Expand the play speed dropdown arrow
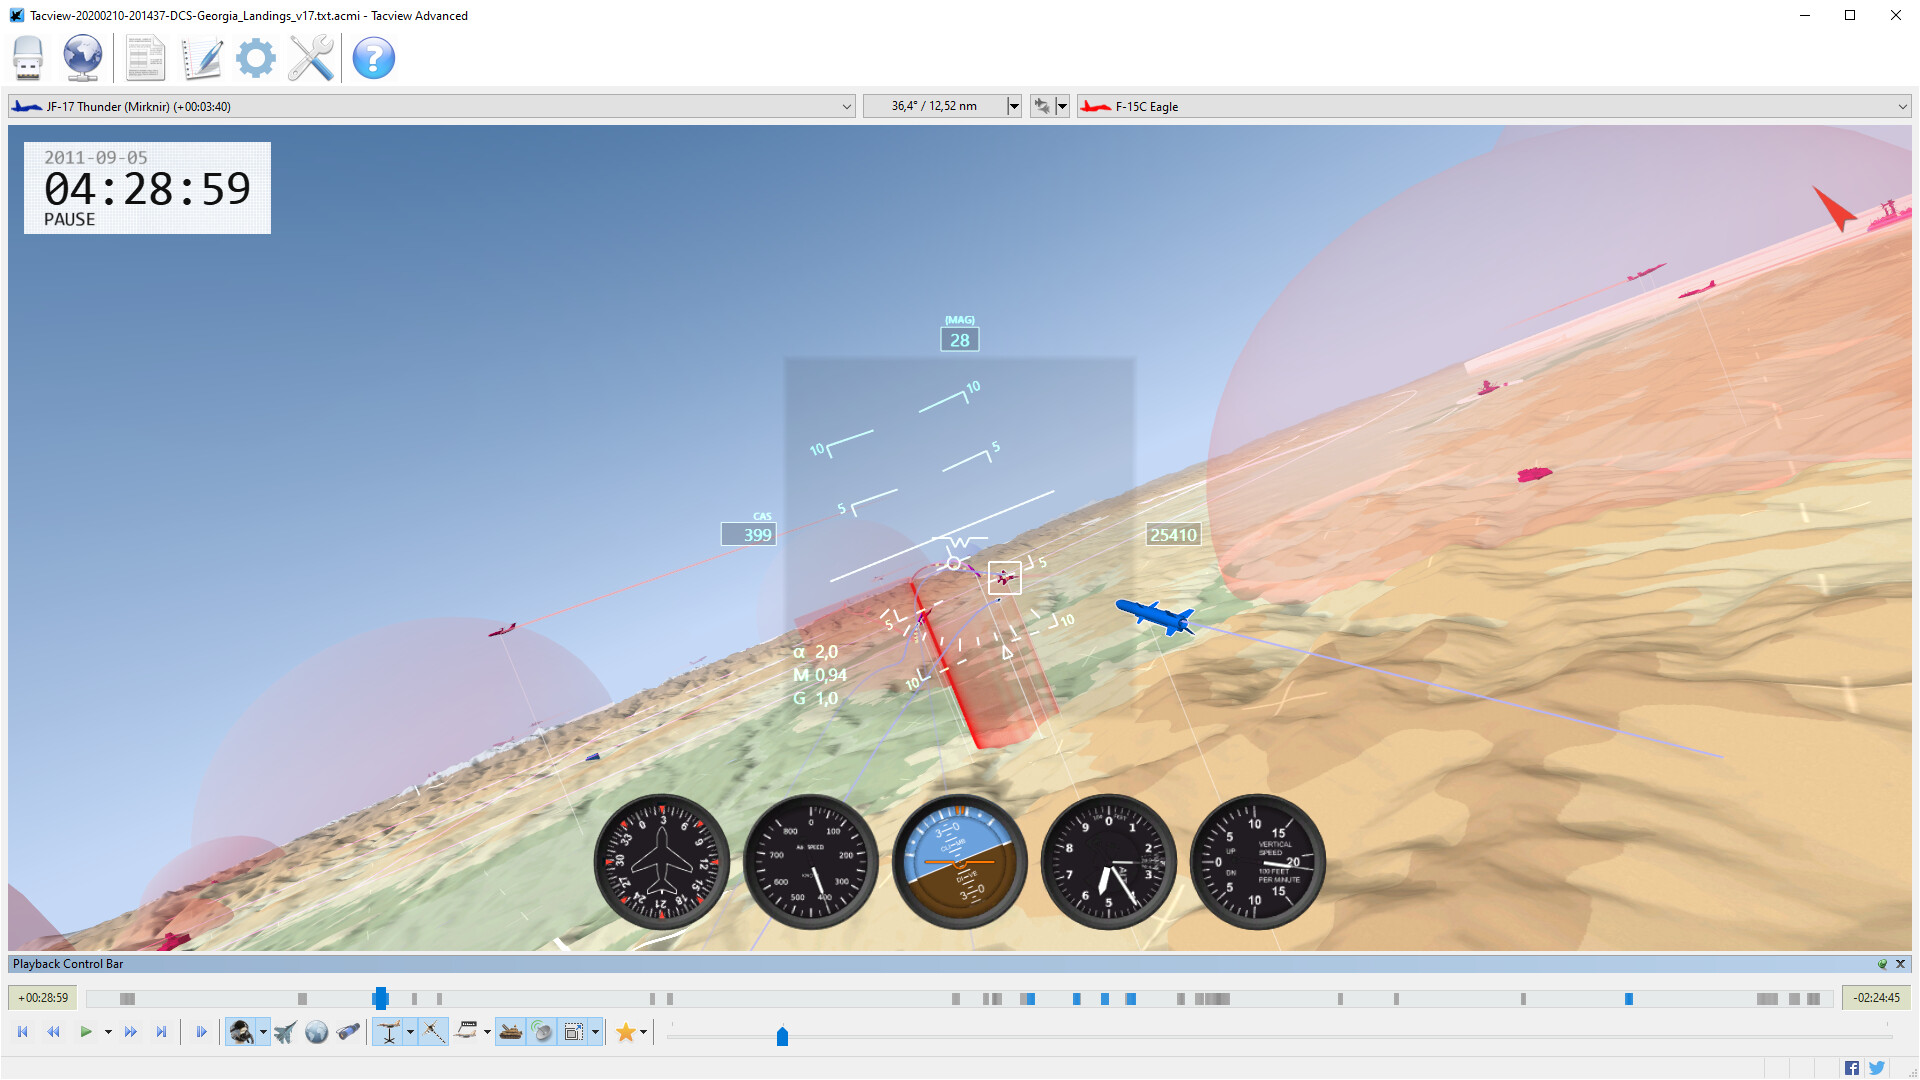 coord(108,1031)
